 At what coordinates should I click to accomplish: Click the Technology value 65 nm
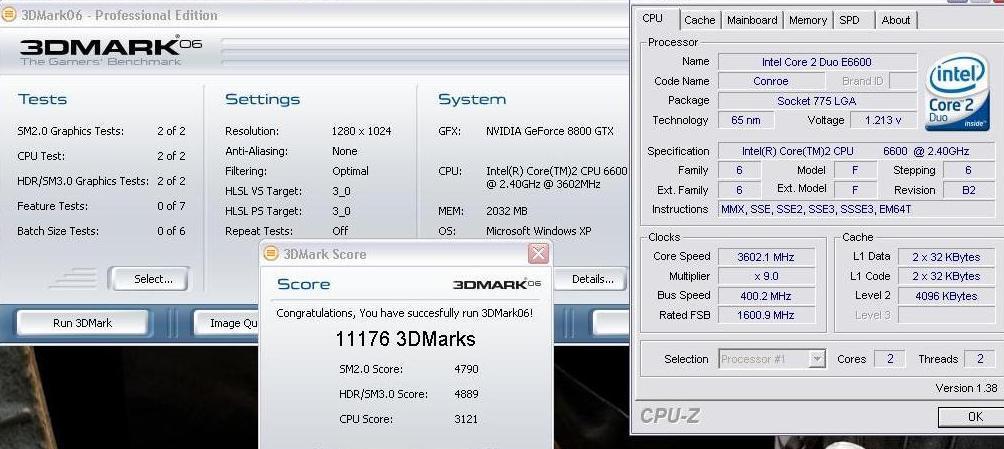(x=746, y=120)
